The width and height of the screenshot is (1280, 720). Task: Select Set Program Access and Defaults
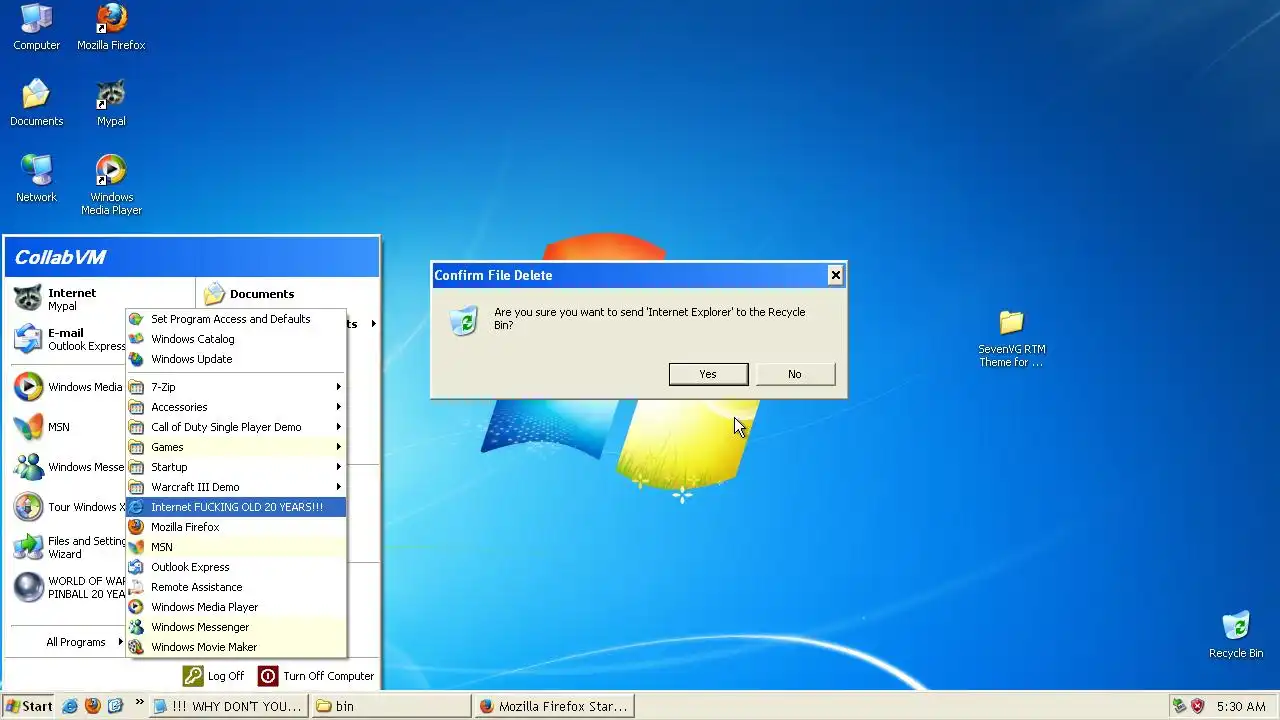[236, 319]
